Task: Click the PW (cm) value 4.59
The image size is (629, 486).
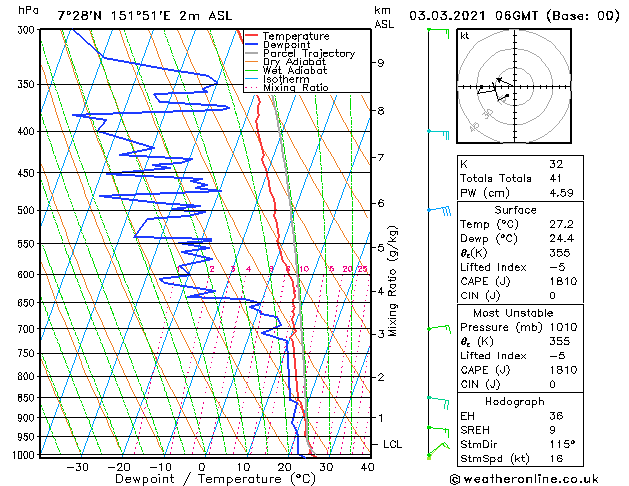Action: (561, 193)
